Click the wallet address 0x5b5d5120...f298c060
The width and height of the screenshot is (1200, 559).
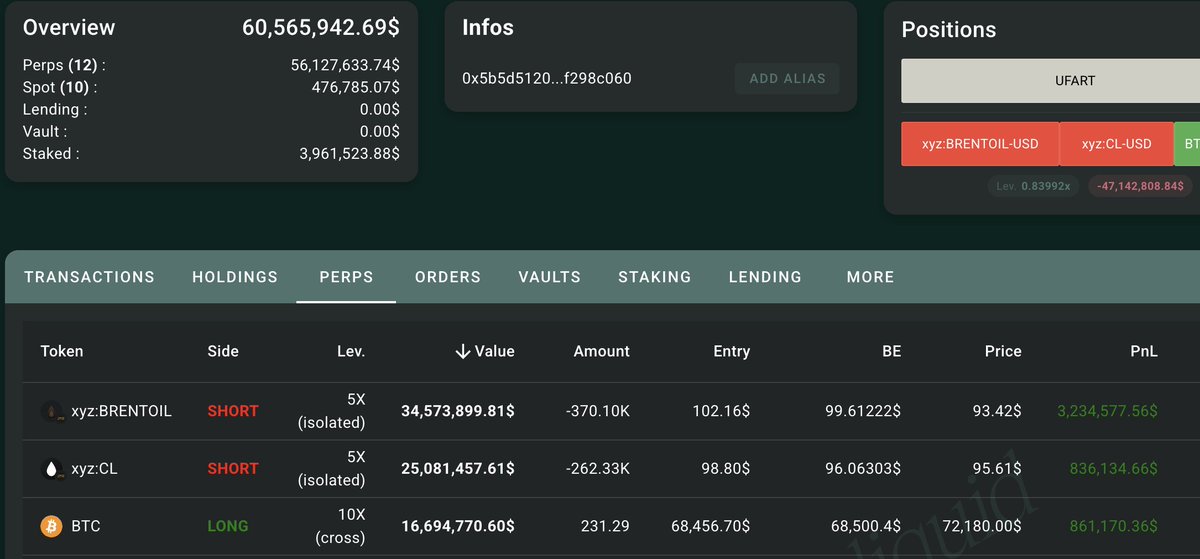(x=547, y=78)
